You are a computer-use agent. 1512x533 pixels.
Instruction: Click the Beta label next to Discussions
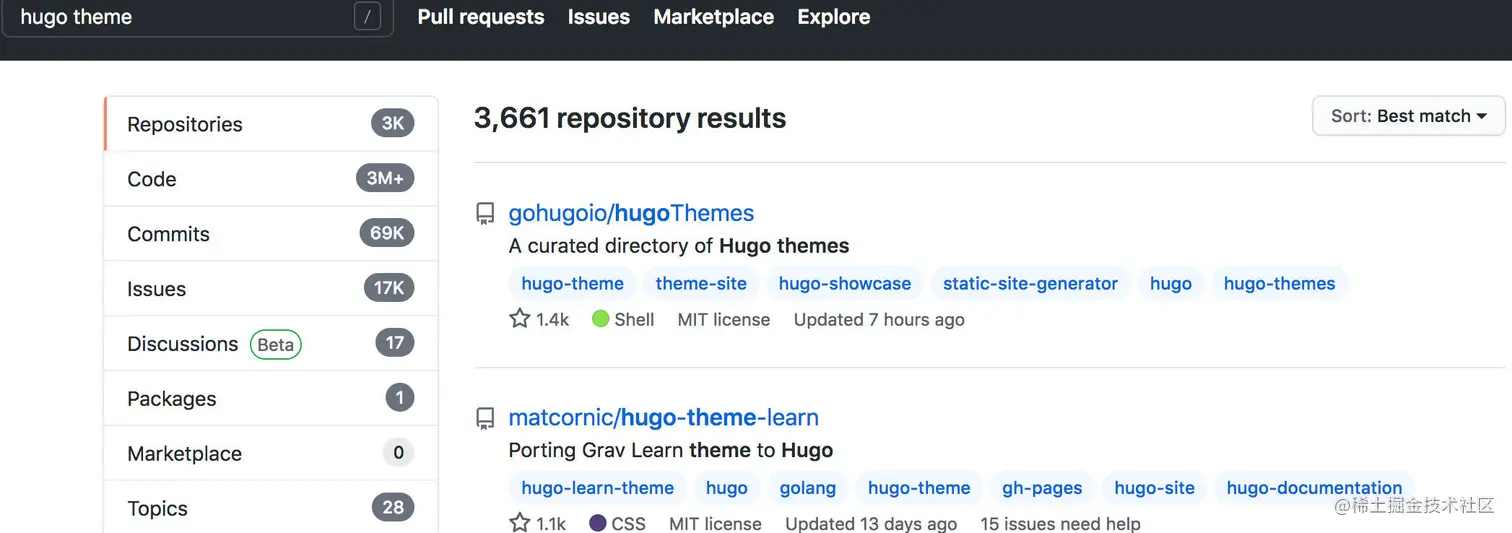click(275, 344)
